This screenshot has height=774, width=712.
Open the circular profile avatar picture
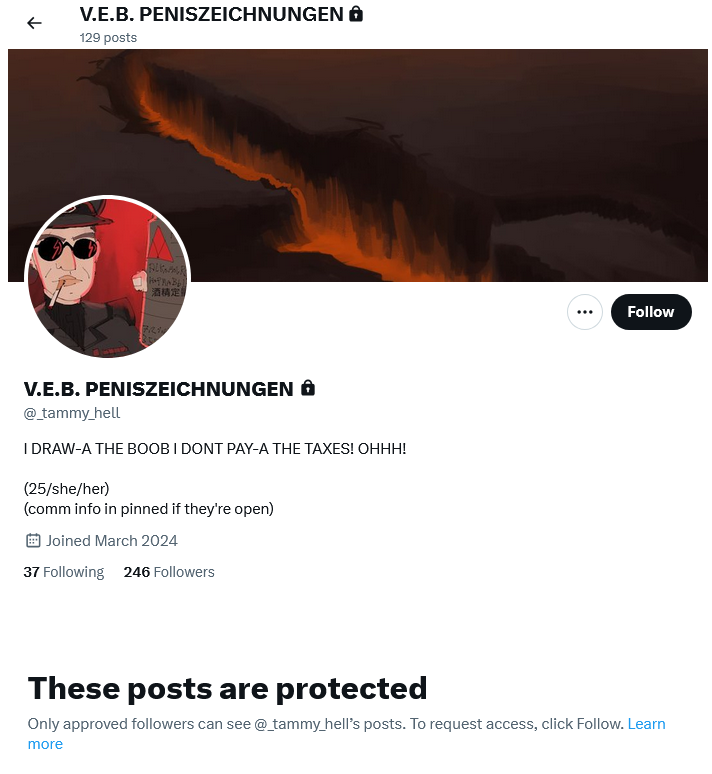point(108,277)
